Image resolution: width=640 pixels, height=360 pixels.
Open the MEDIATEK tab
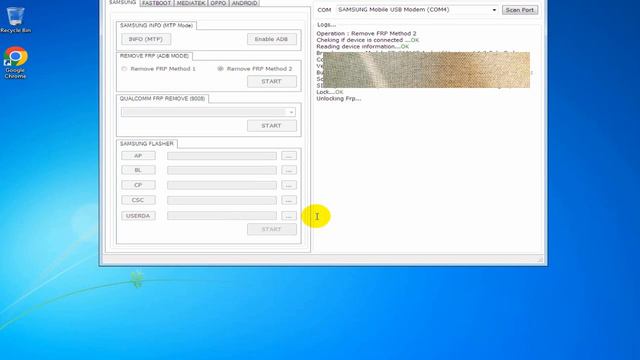pos(191,3)
